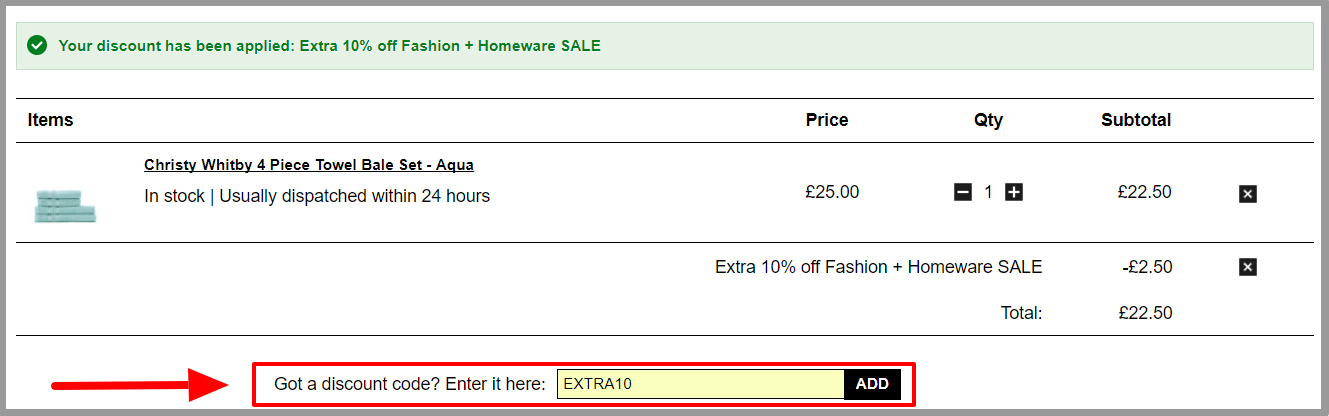Click the green checkmark success icon

(37, 45)
